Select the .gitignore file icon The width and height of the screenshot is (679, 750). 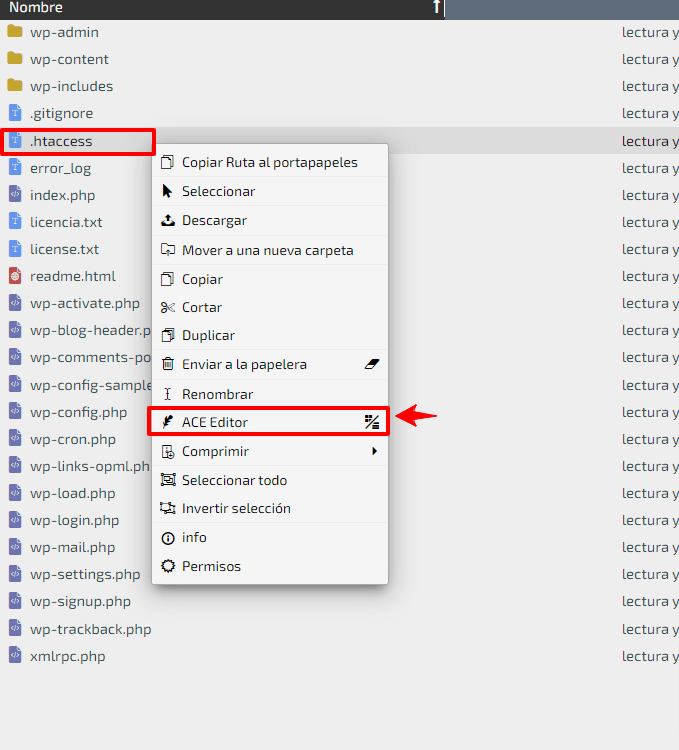(x=15, y=113)
